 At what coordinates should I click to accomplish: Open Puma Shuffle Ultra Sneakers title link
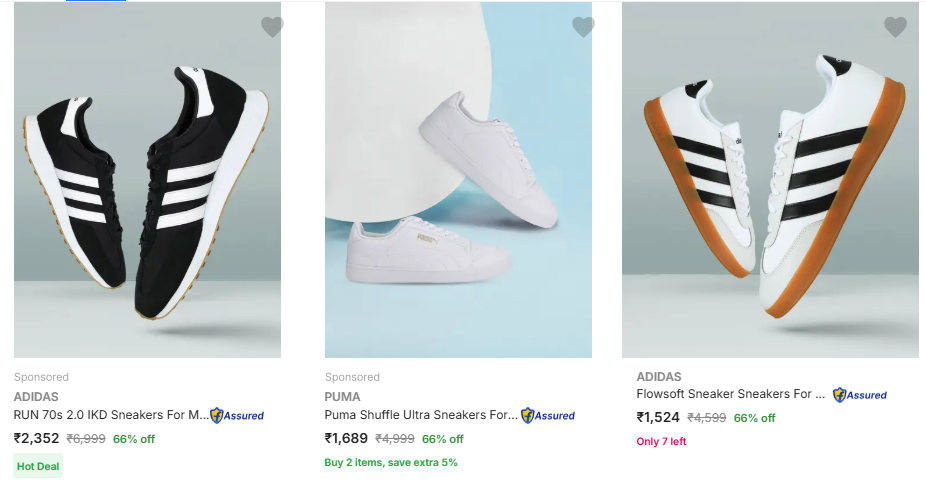pos(421,415)
